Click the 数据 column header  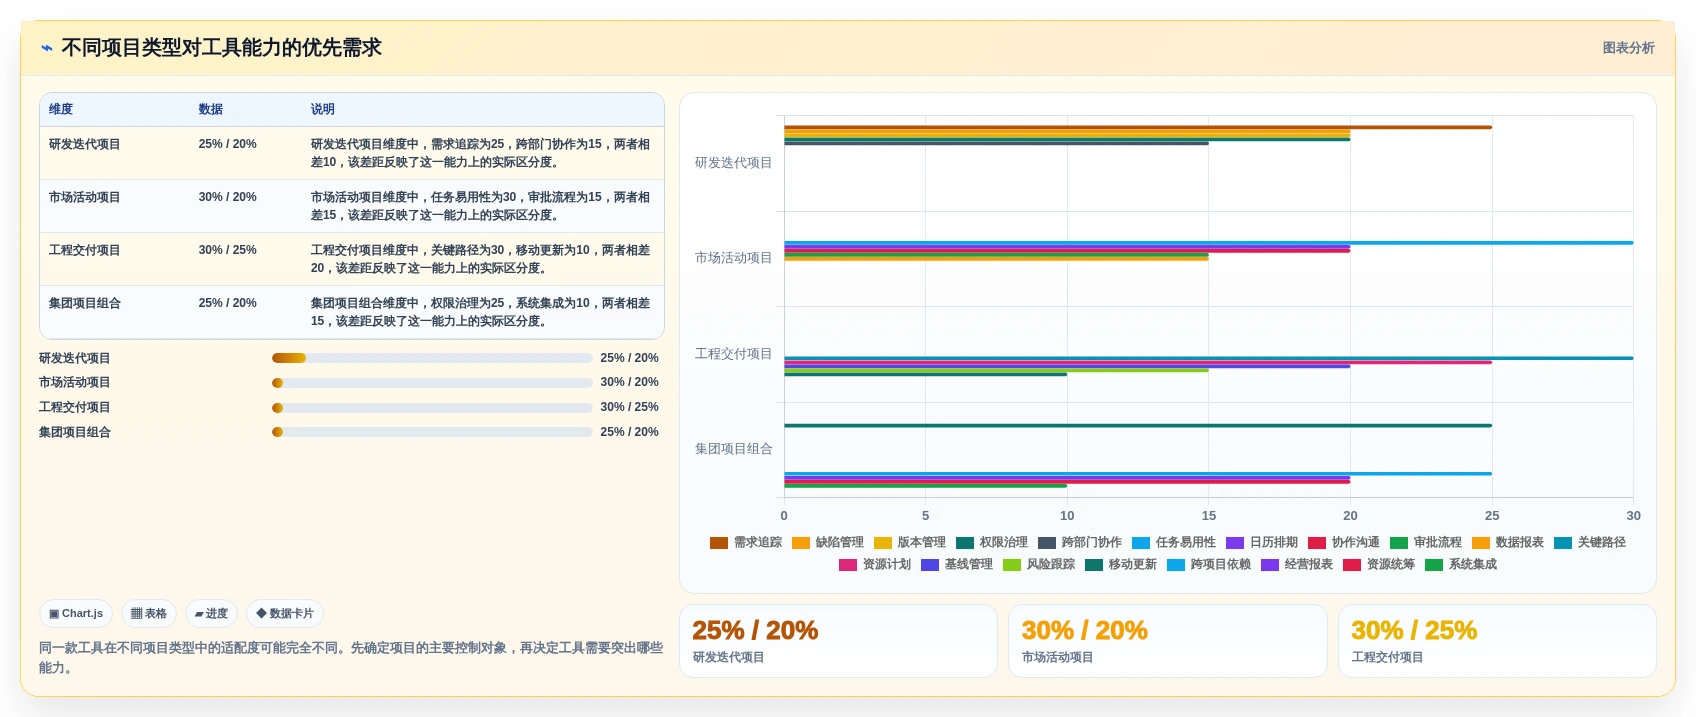coord(210,109)
